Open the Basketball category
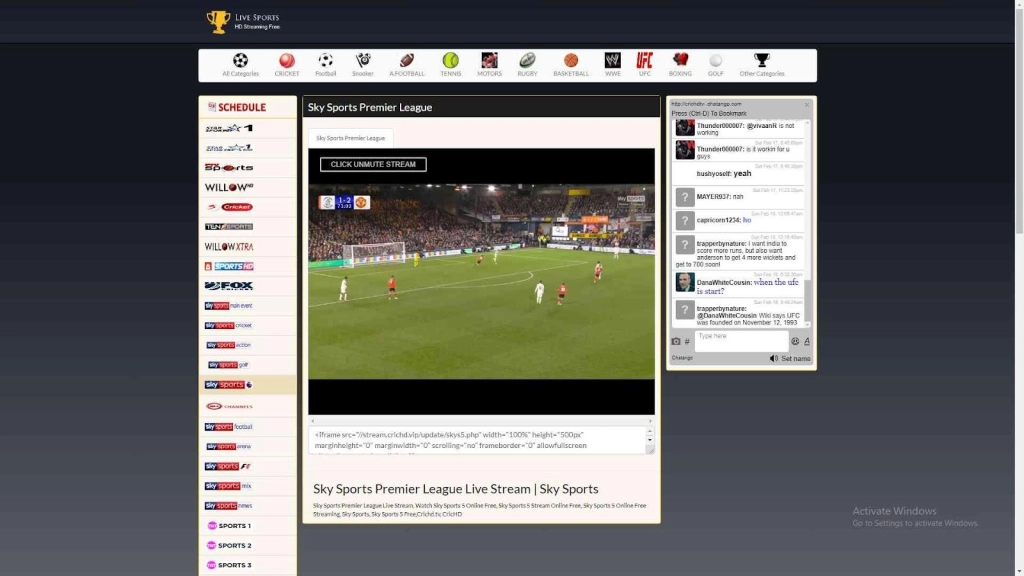Image resolution: width=1024 pixels, height=576 pixels. click(x=571, y=65)
